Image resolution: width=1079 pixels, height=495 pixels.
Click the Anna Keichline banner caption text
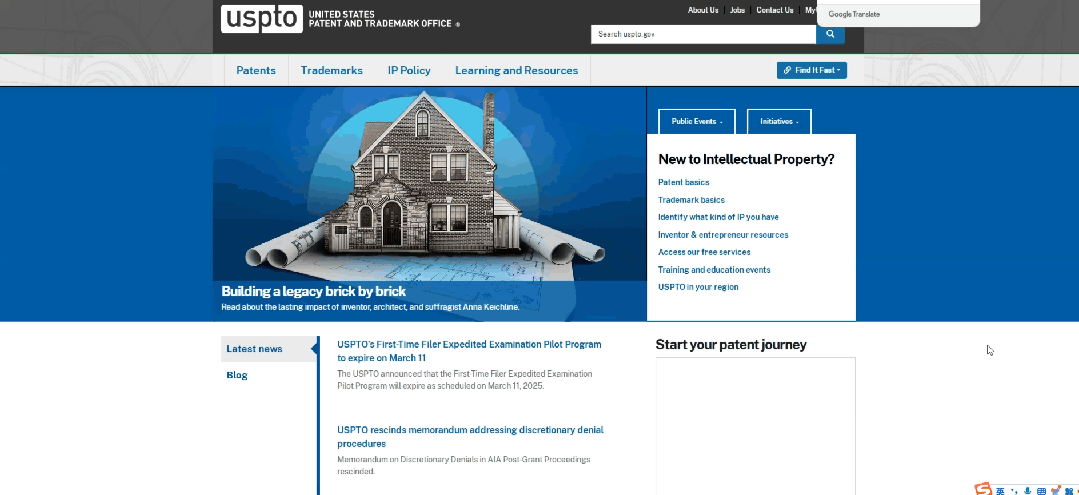click(x=370, y=307)
